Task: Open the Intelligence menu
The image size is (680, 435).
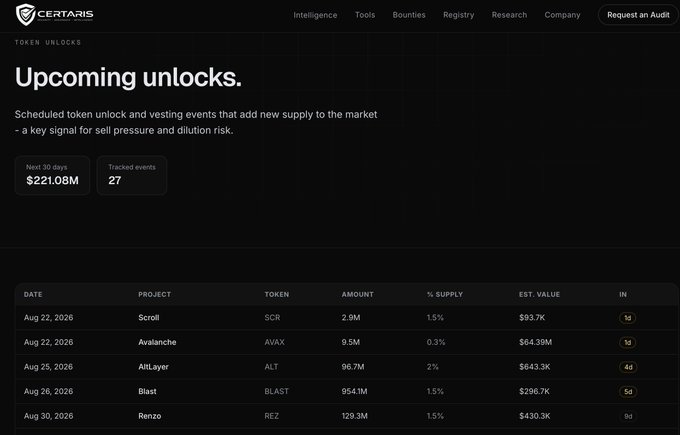Action: [315, 15]
